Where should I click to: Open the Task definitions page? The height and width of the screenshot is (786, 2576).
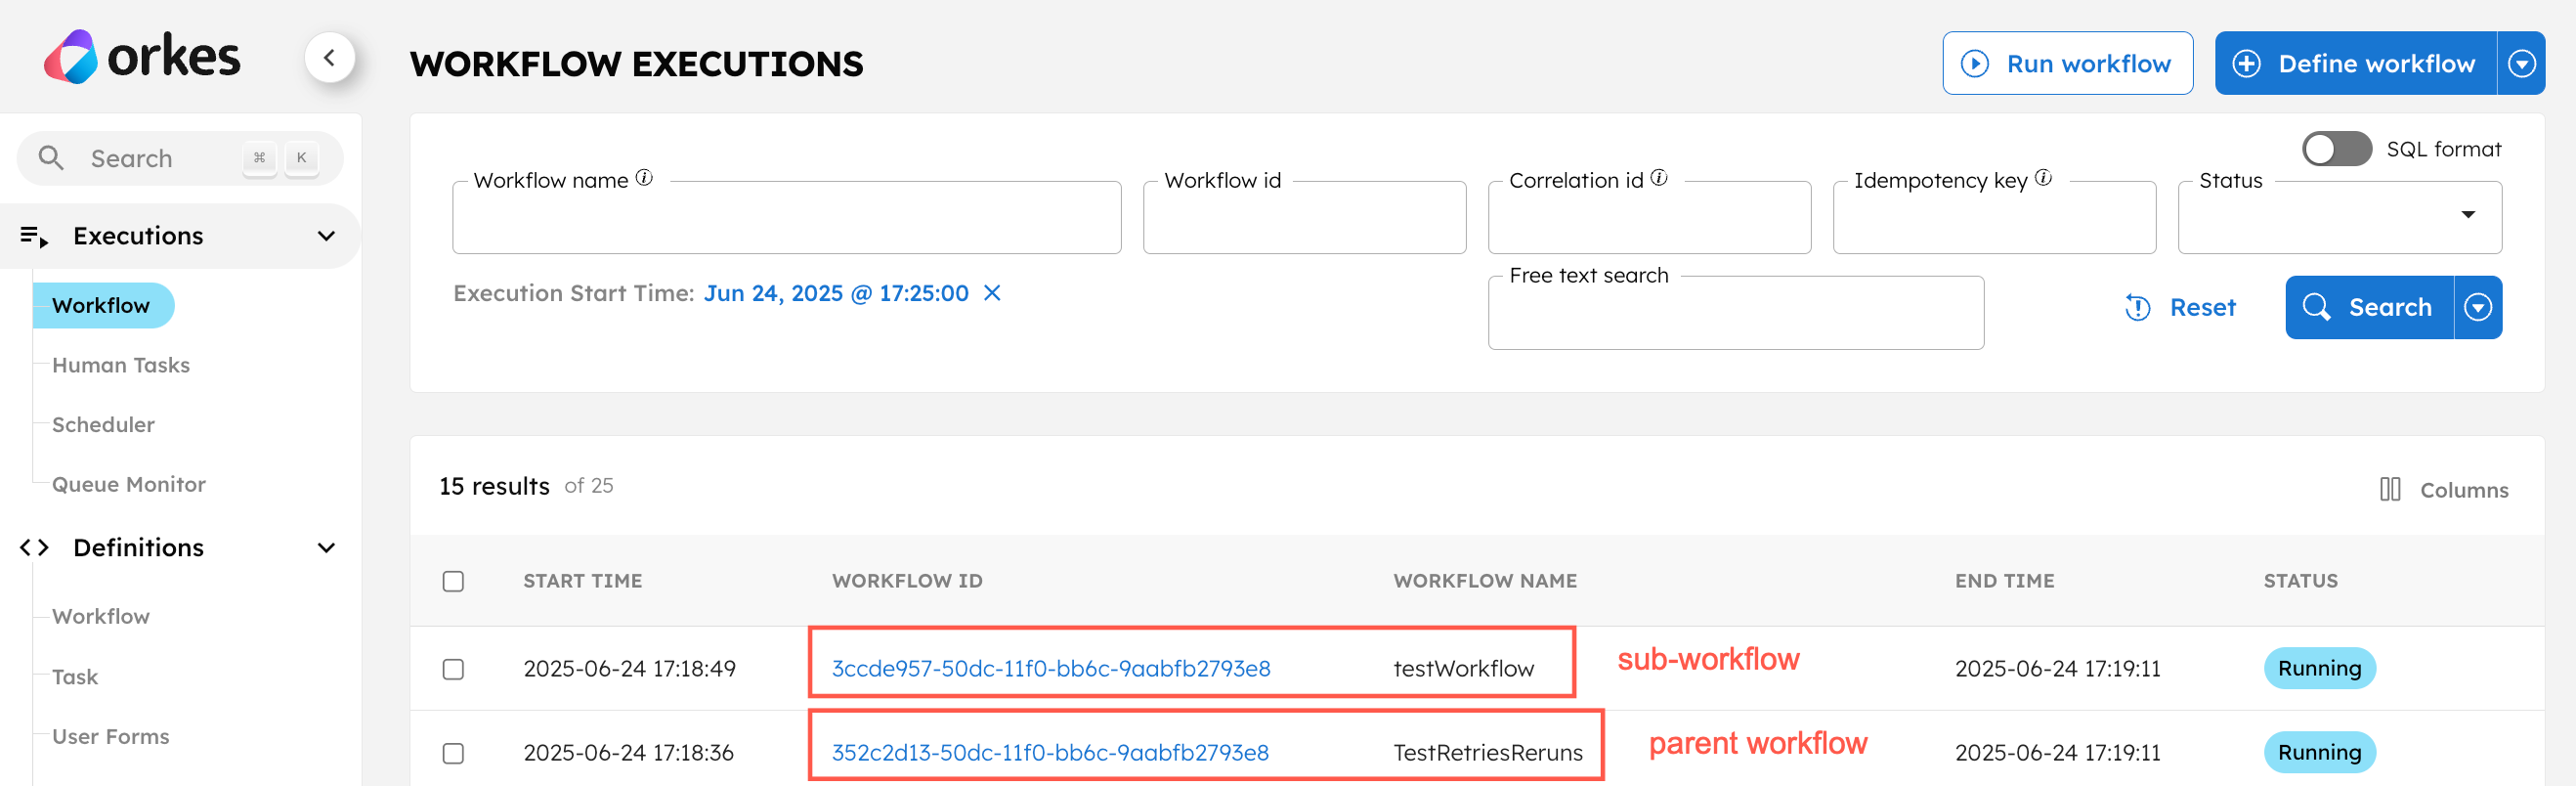coord(75,677)
